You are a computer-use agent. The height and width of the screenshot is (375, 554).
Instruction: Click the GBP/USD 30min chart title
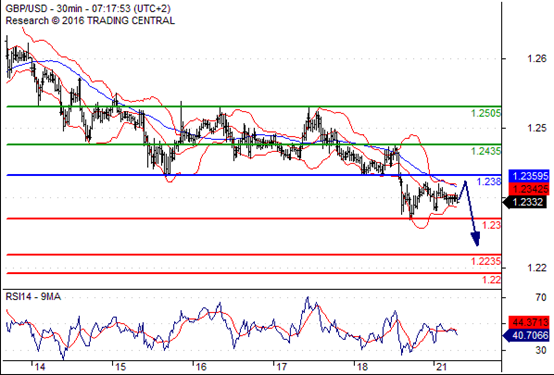click(88, 8)
